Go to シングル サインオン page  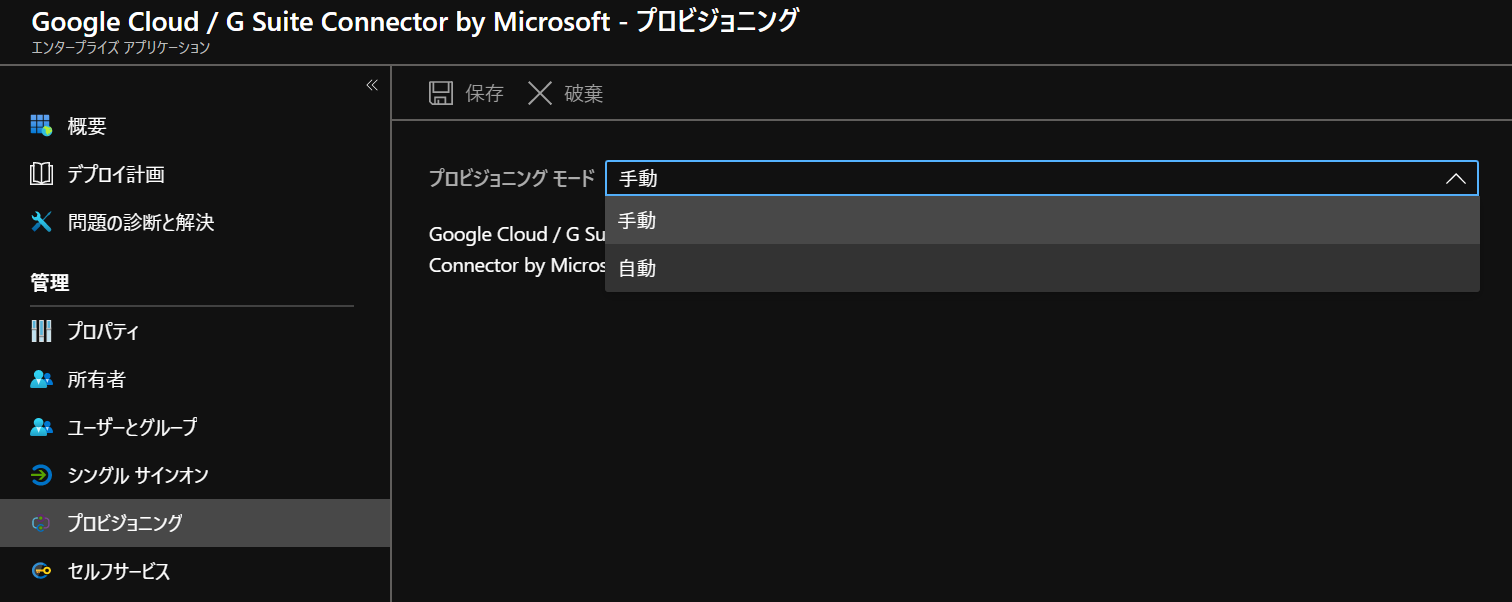pos(138,475)
